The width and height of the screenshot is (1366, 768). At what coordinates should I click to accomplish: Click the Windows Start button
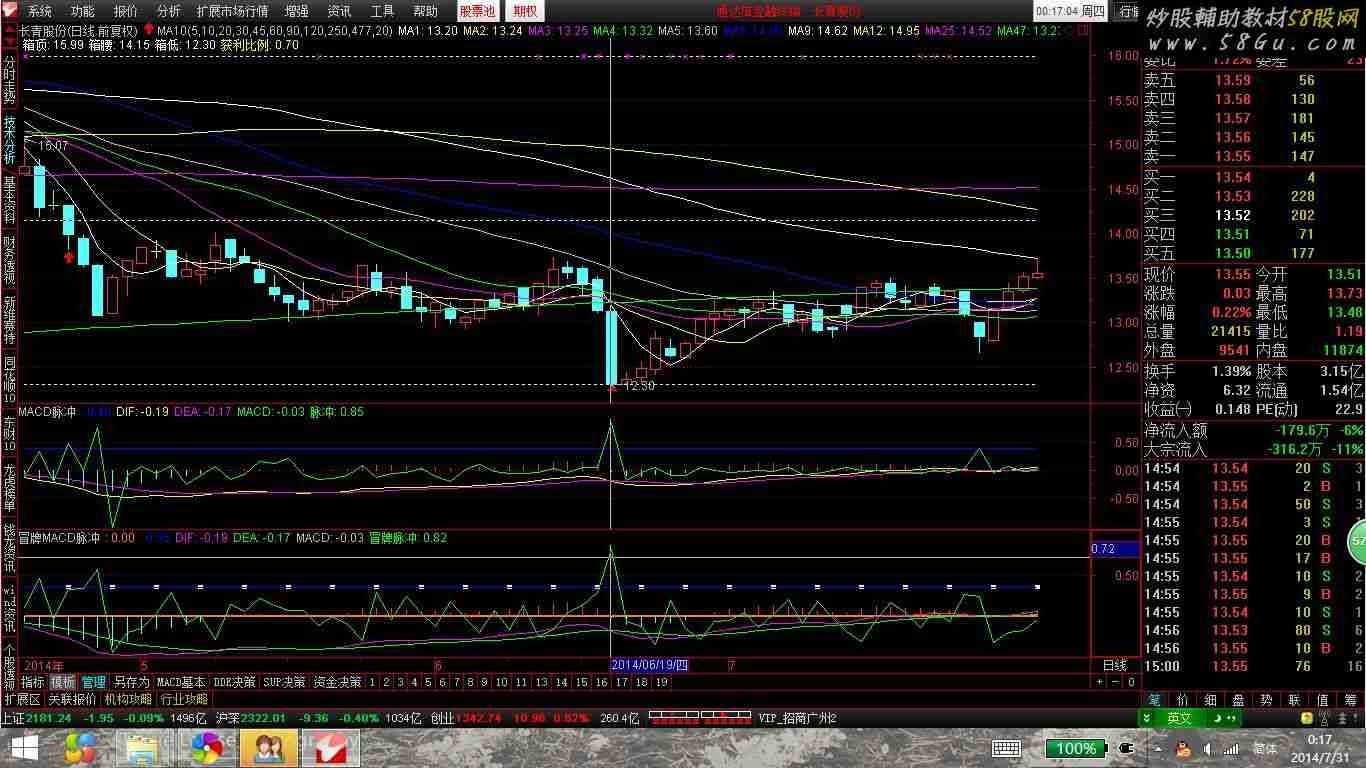pyautogui.click(x=24, y=747)
